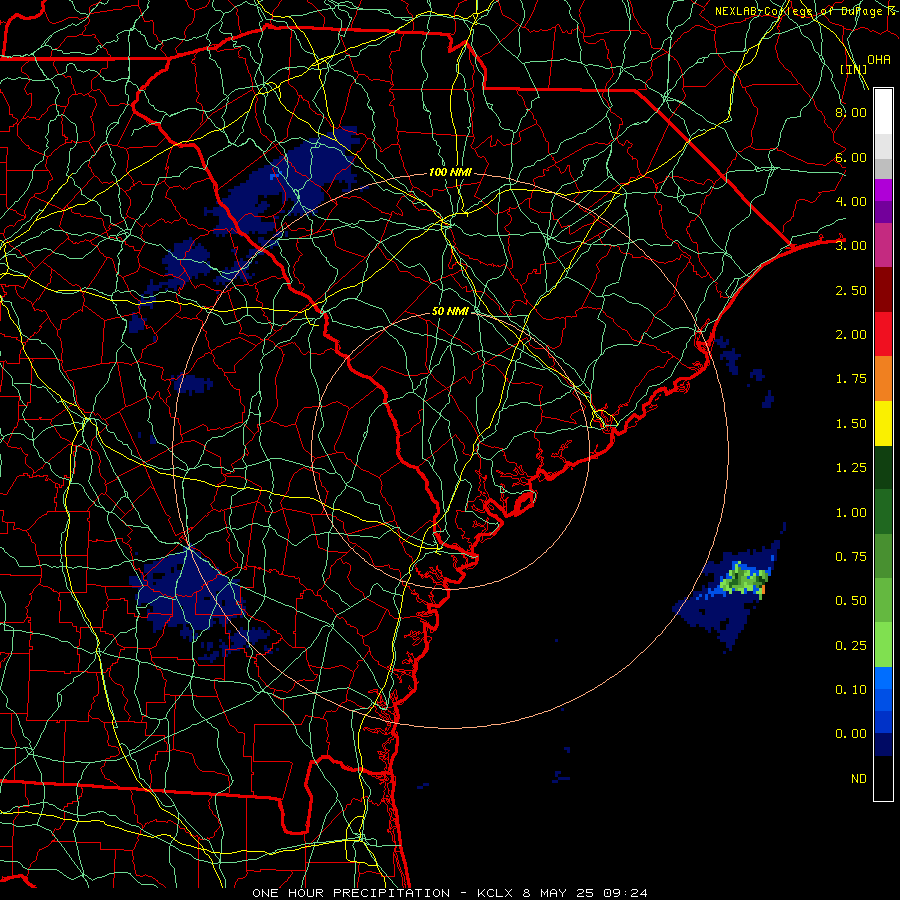Click the 1.25 legend value
This screenshot has width=900, height=900.
[851, 468]
